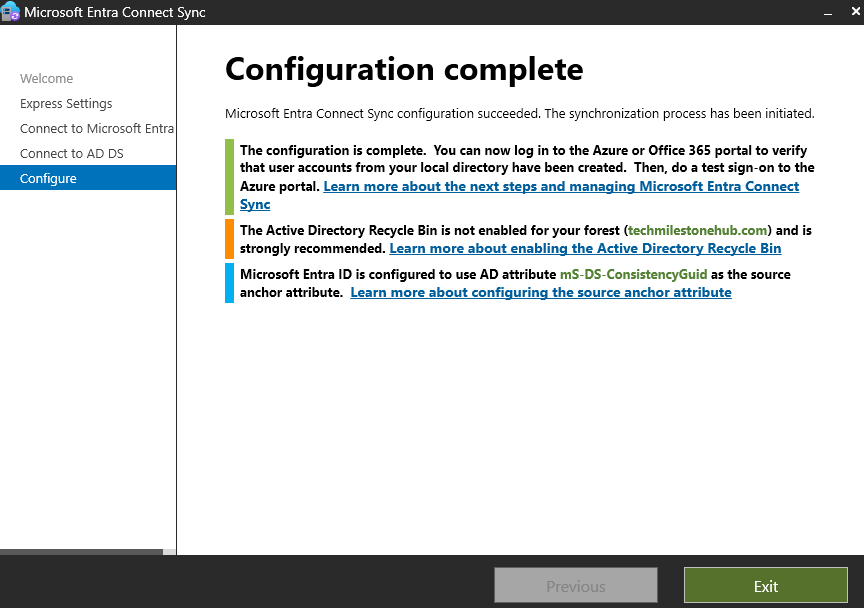Open the Active Directory Recycle Bin link
The height and width of the screenshot is (608, 864).
(585, 249)
